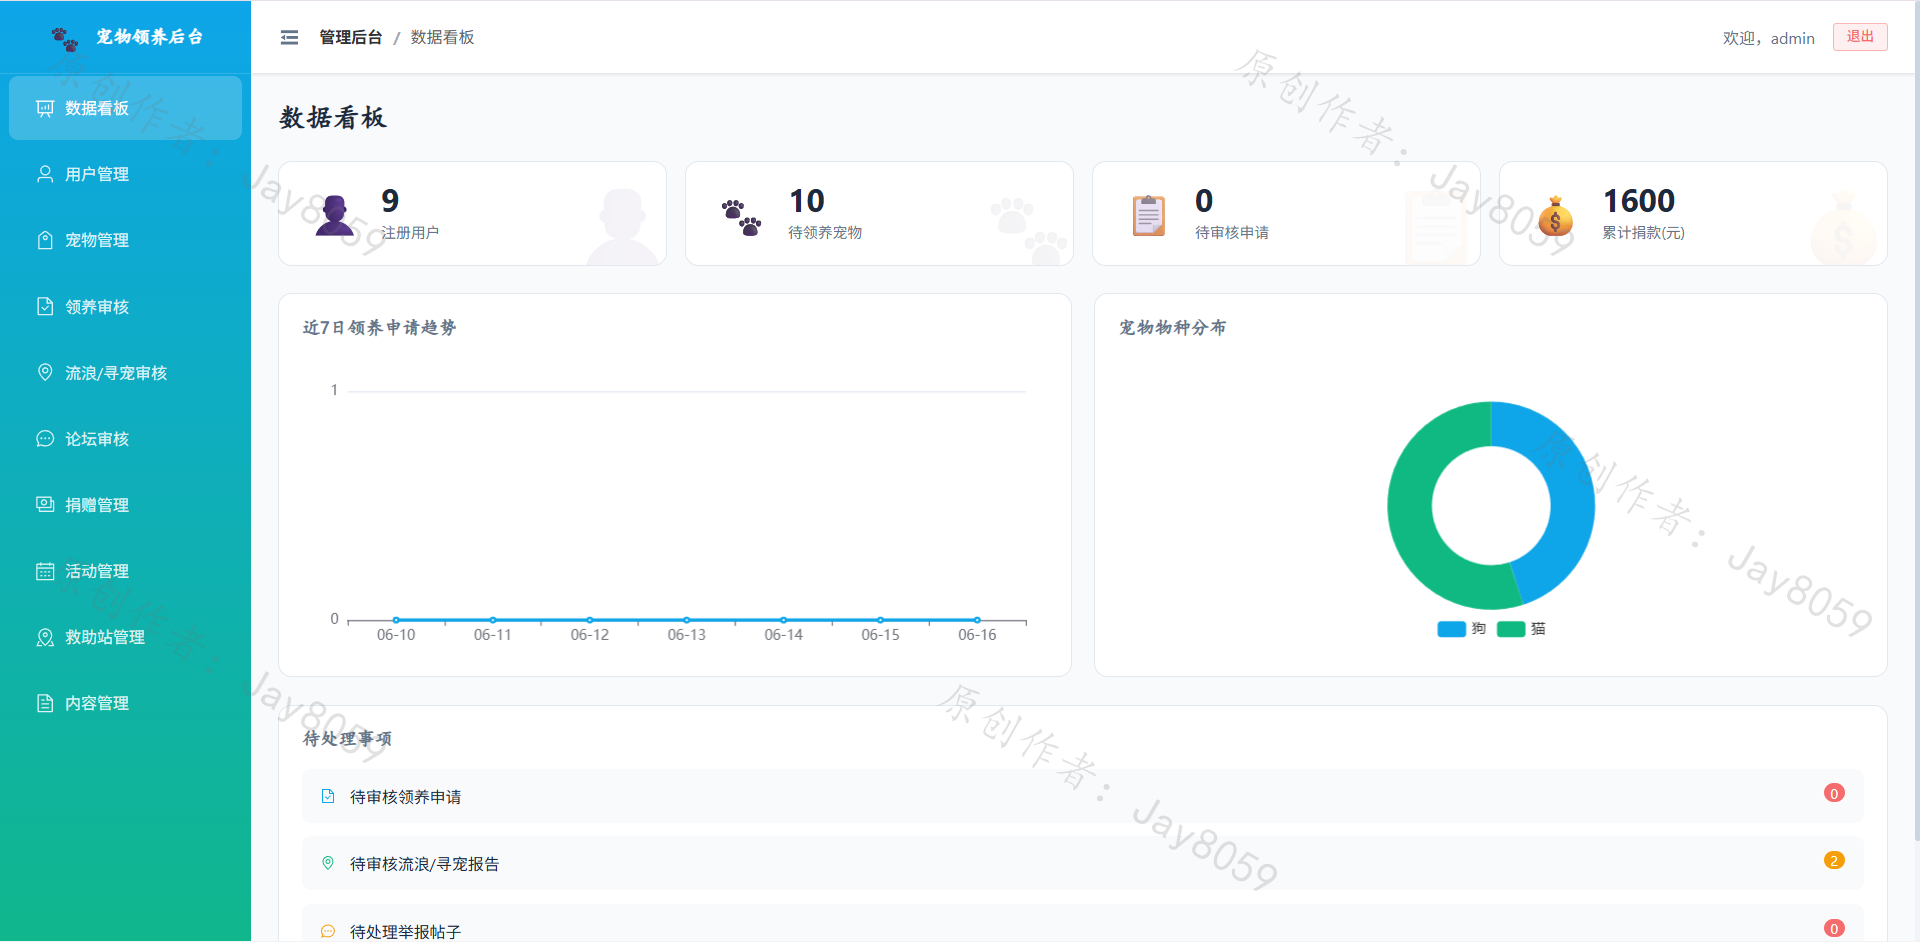The image size is (1920, 942).
Task: Open 流浪/寻宠审核 menu item
Action: [x=125, y=372]
